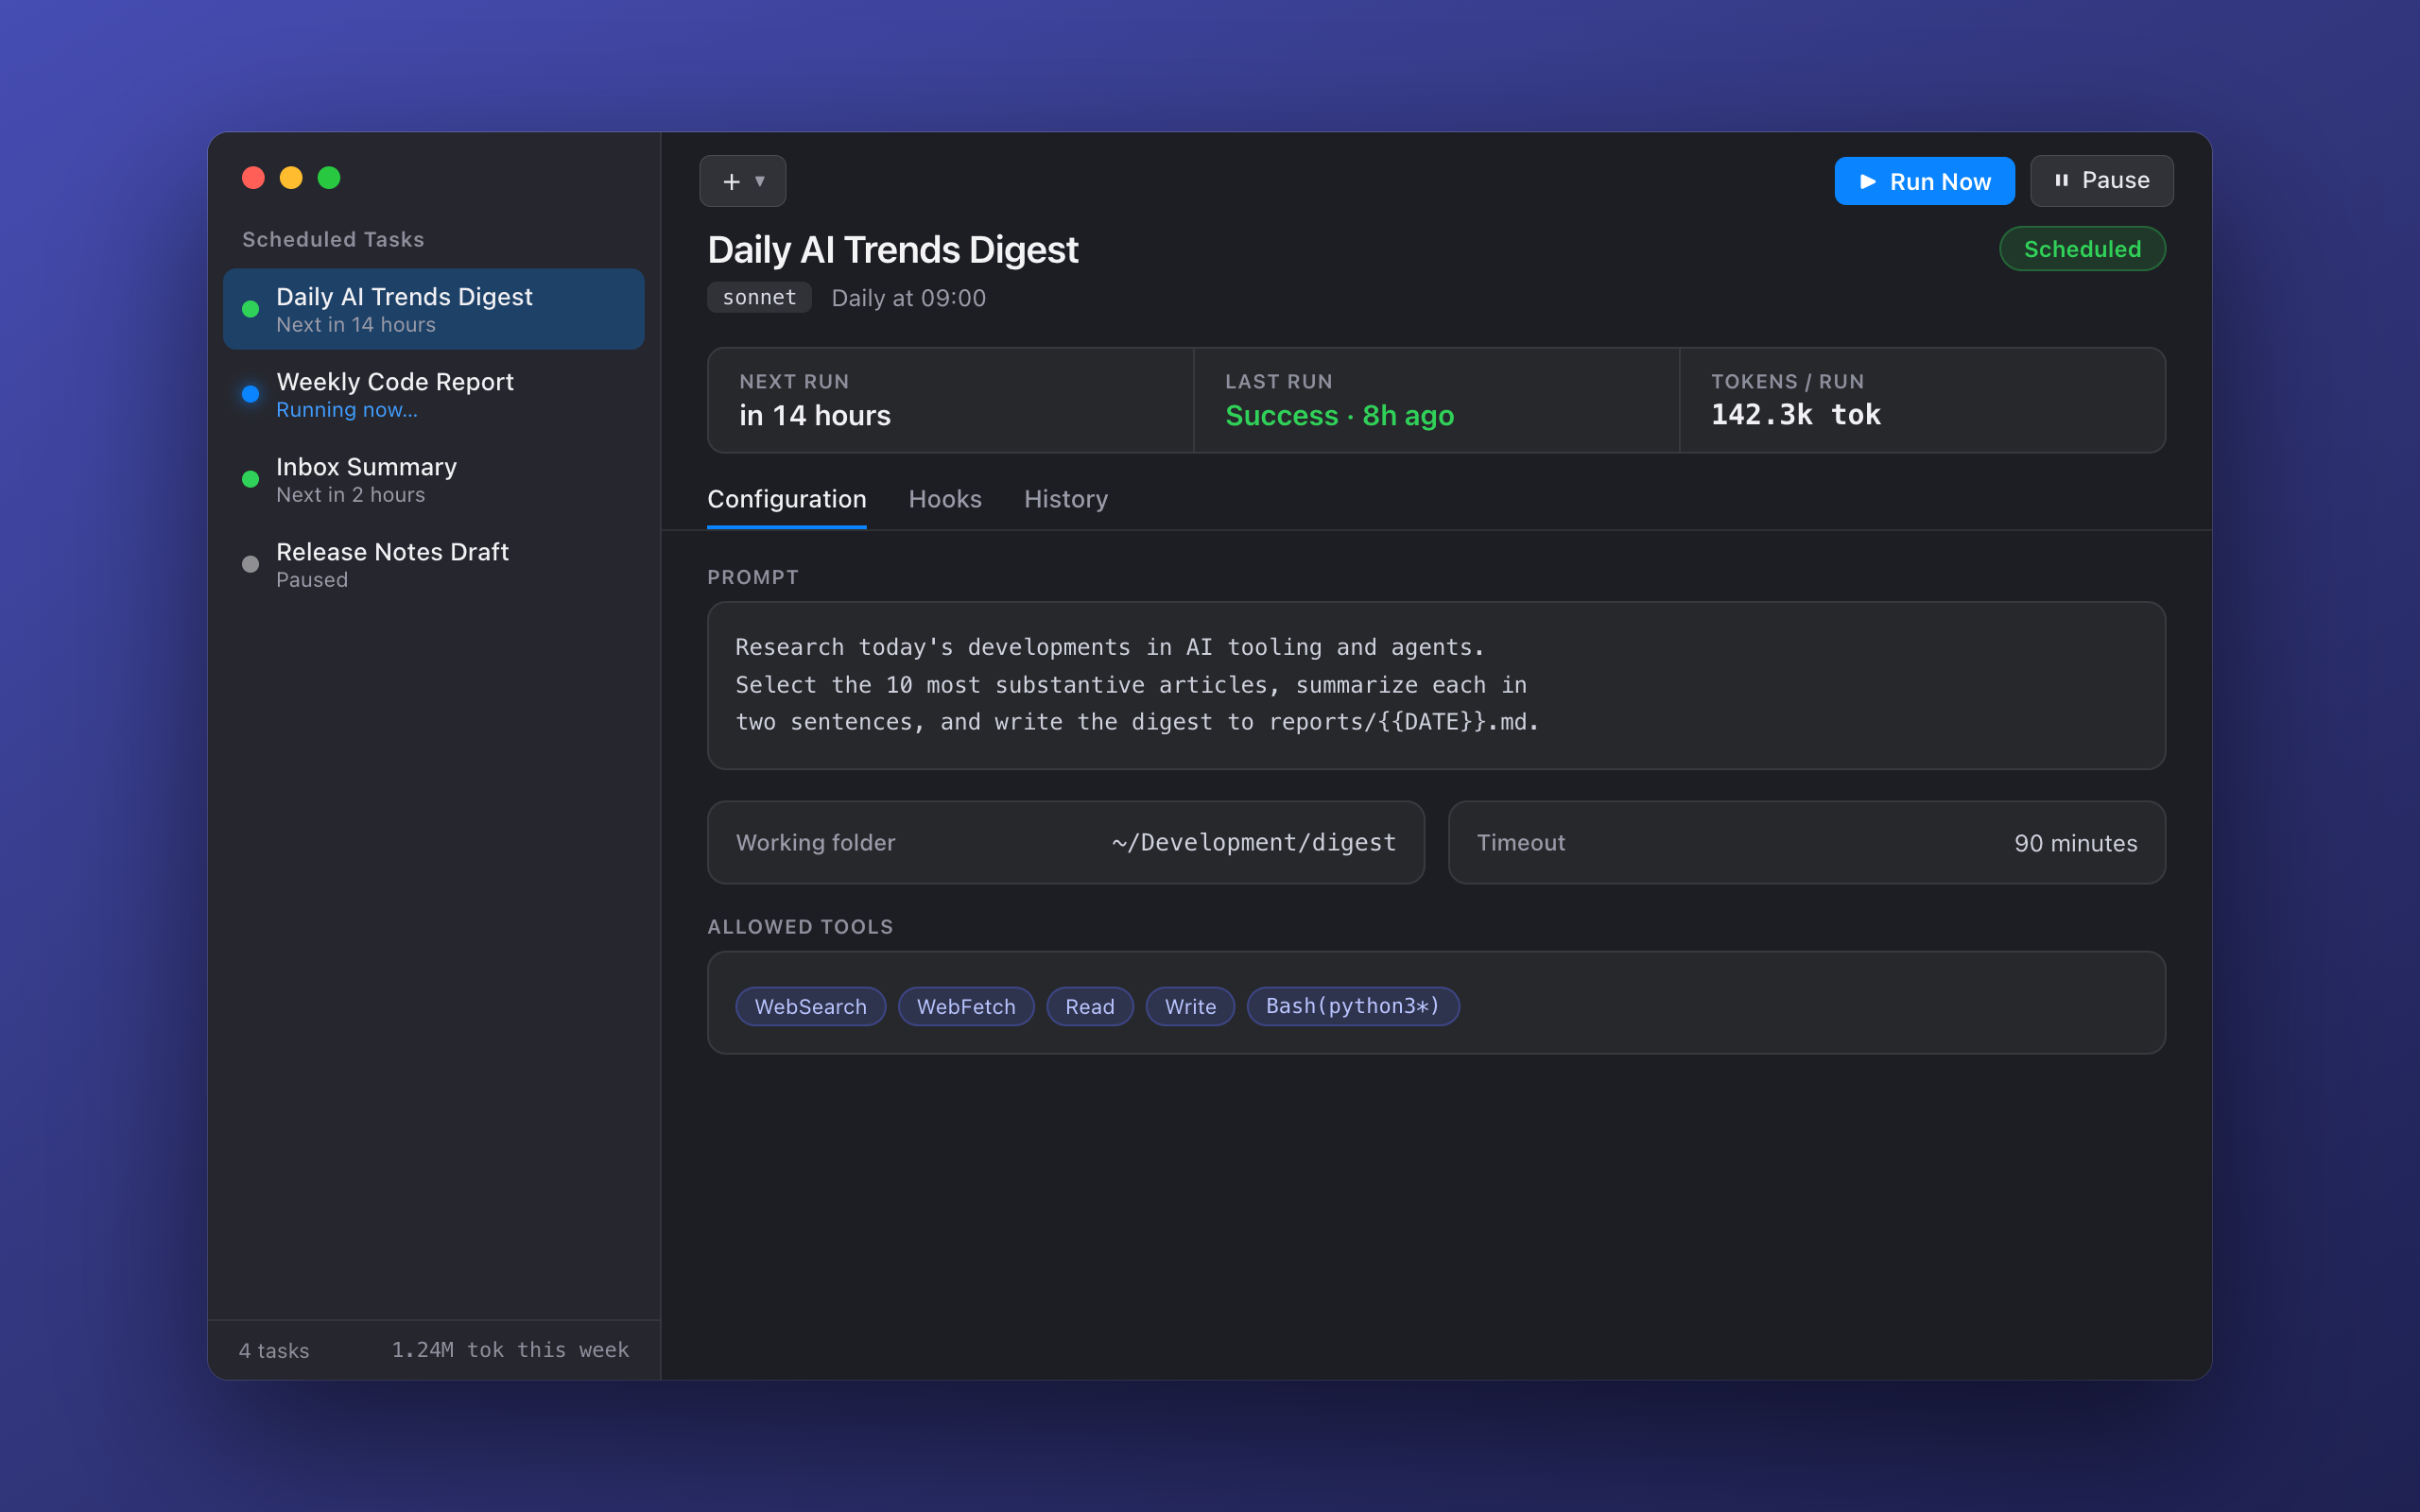
Task: Click green status dot of Inbox Summary
Action: click(251, 479)
